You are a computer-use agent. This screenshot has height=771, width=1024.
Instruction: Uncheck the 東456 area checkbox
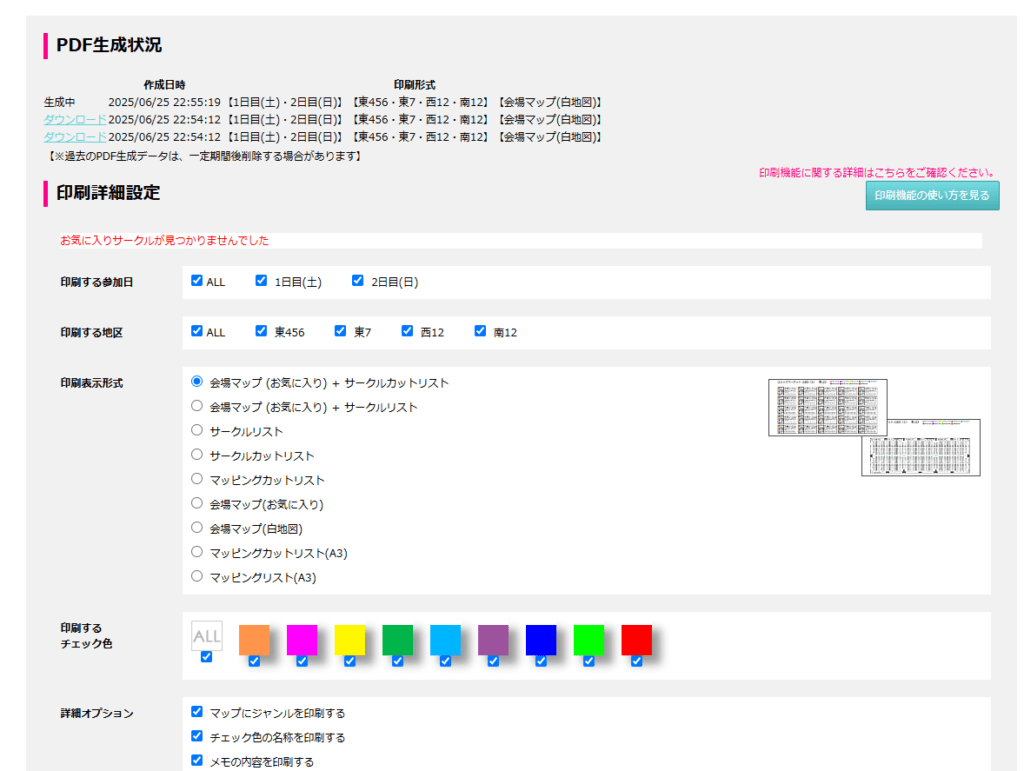pyautogui.click(x=262, y=331)
